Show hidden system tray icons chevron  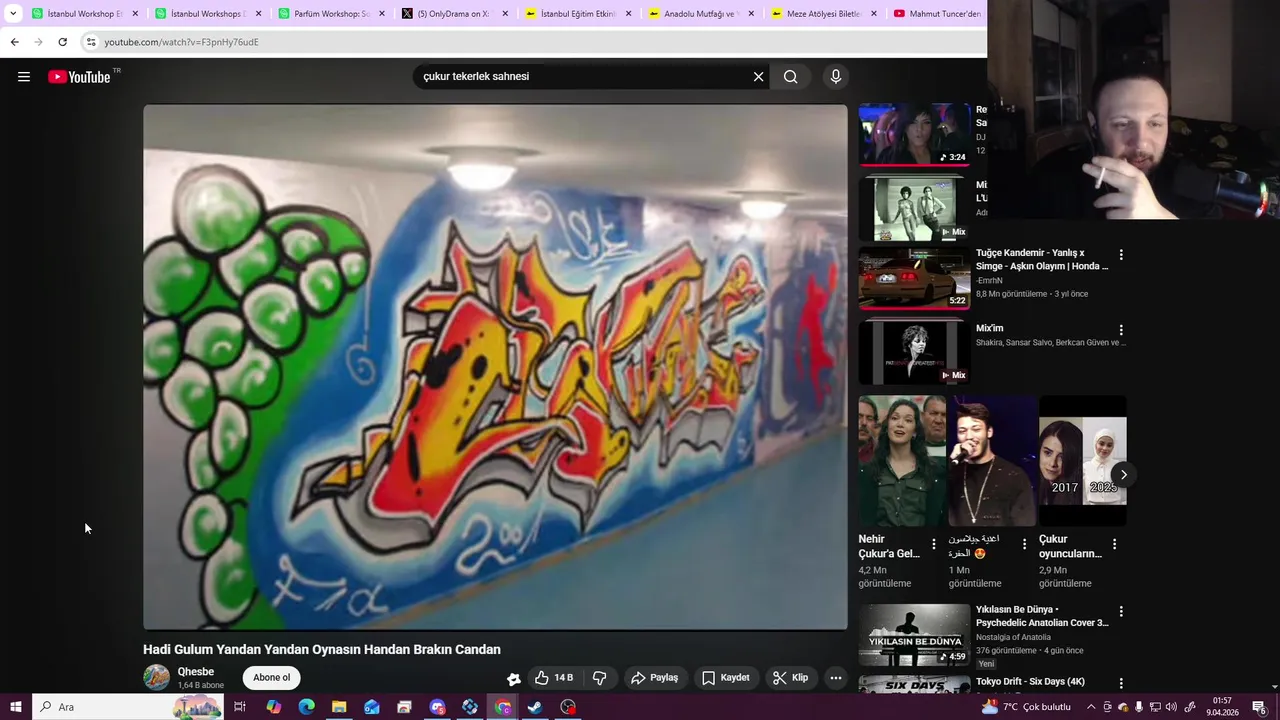point(1091,707)
